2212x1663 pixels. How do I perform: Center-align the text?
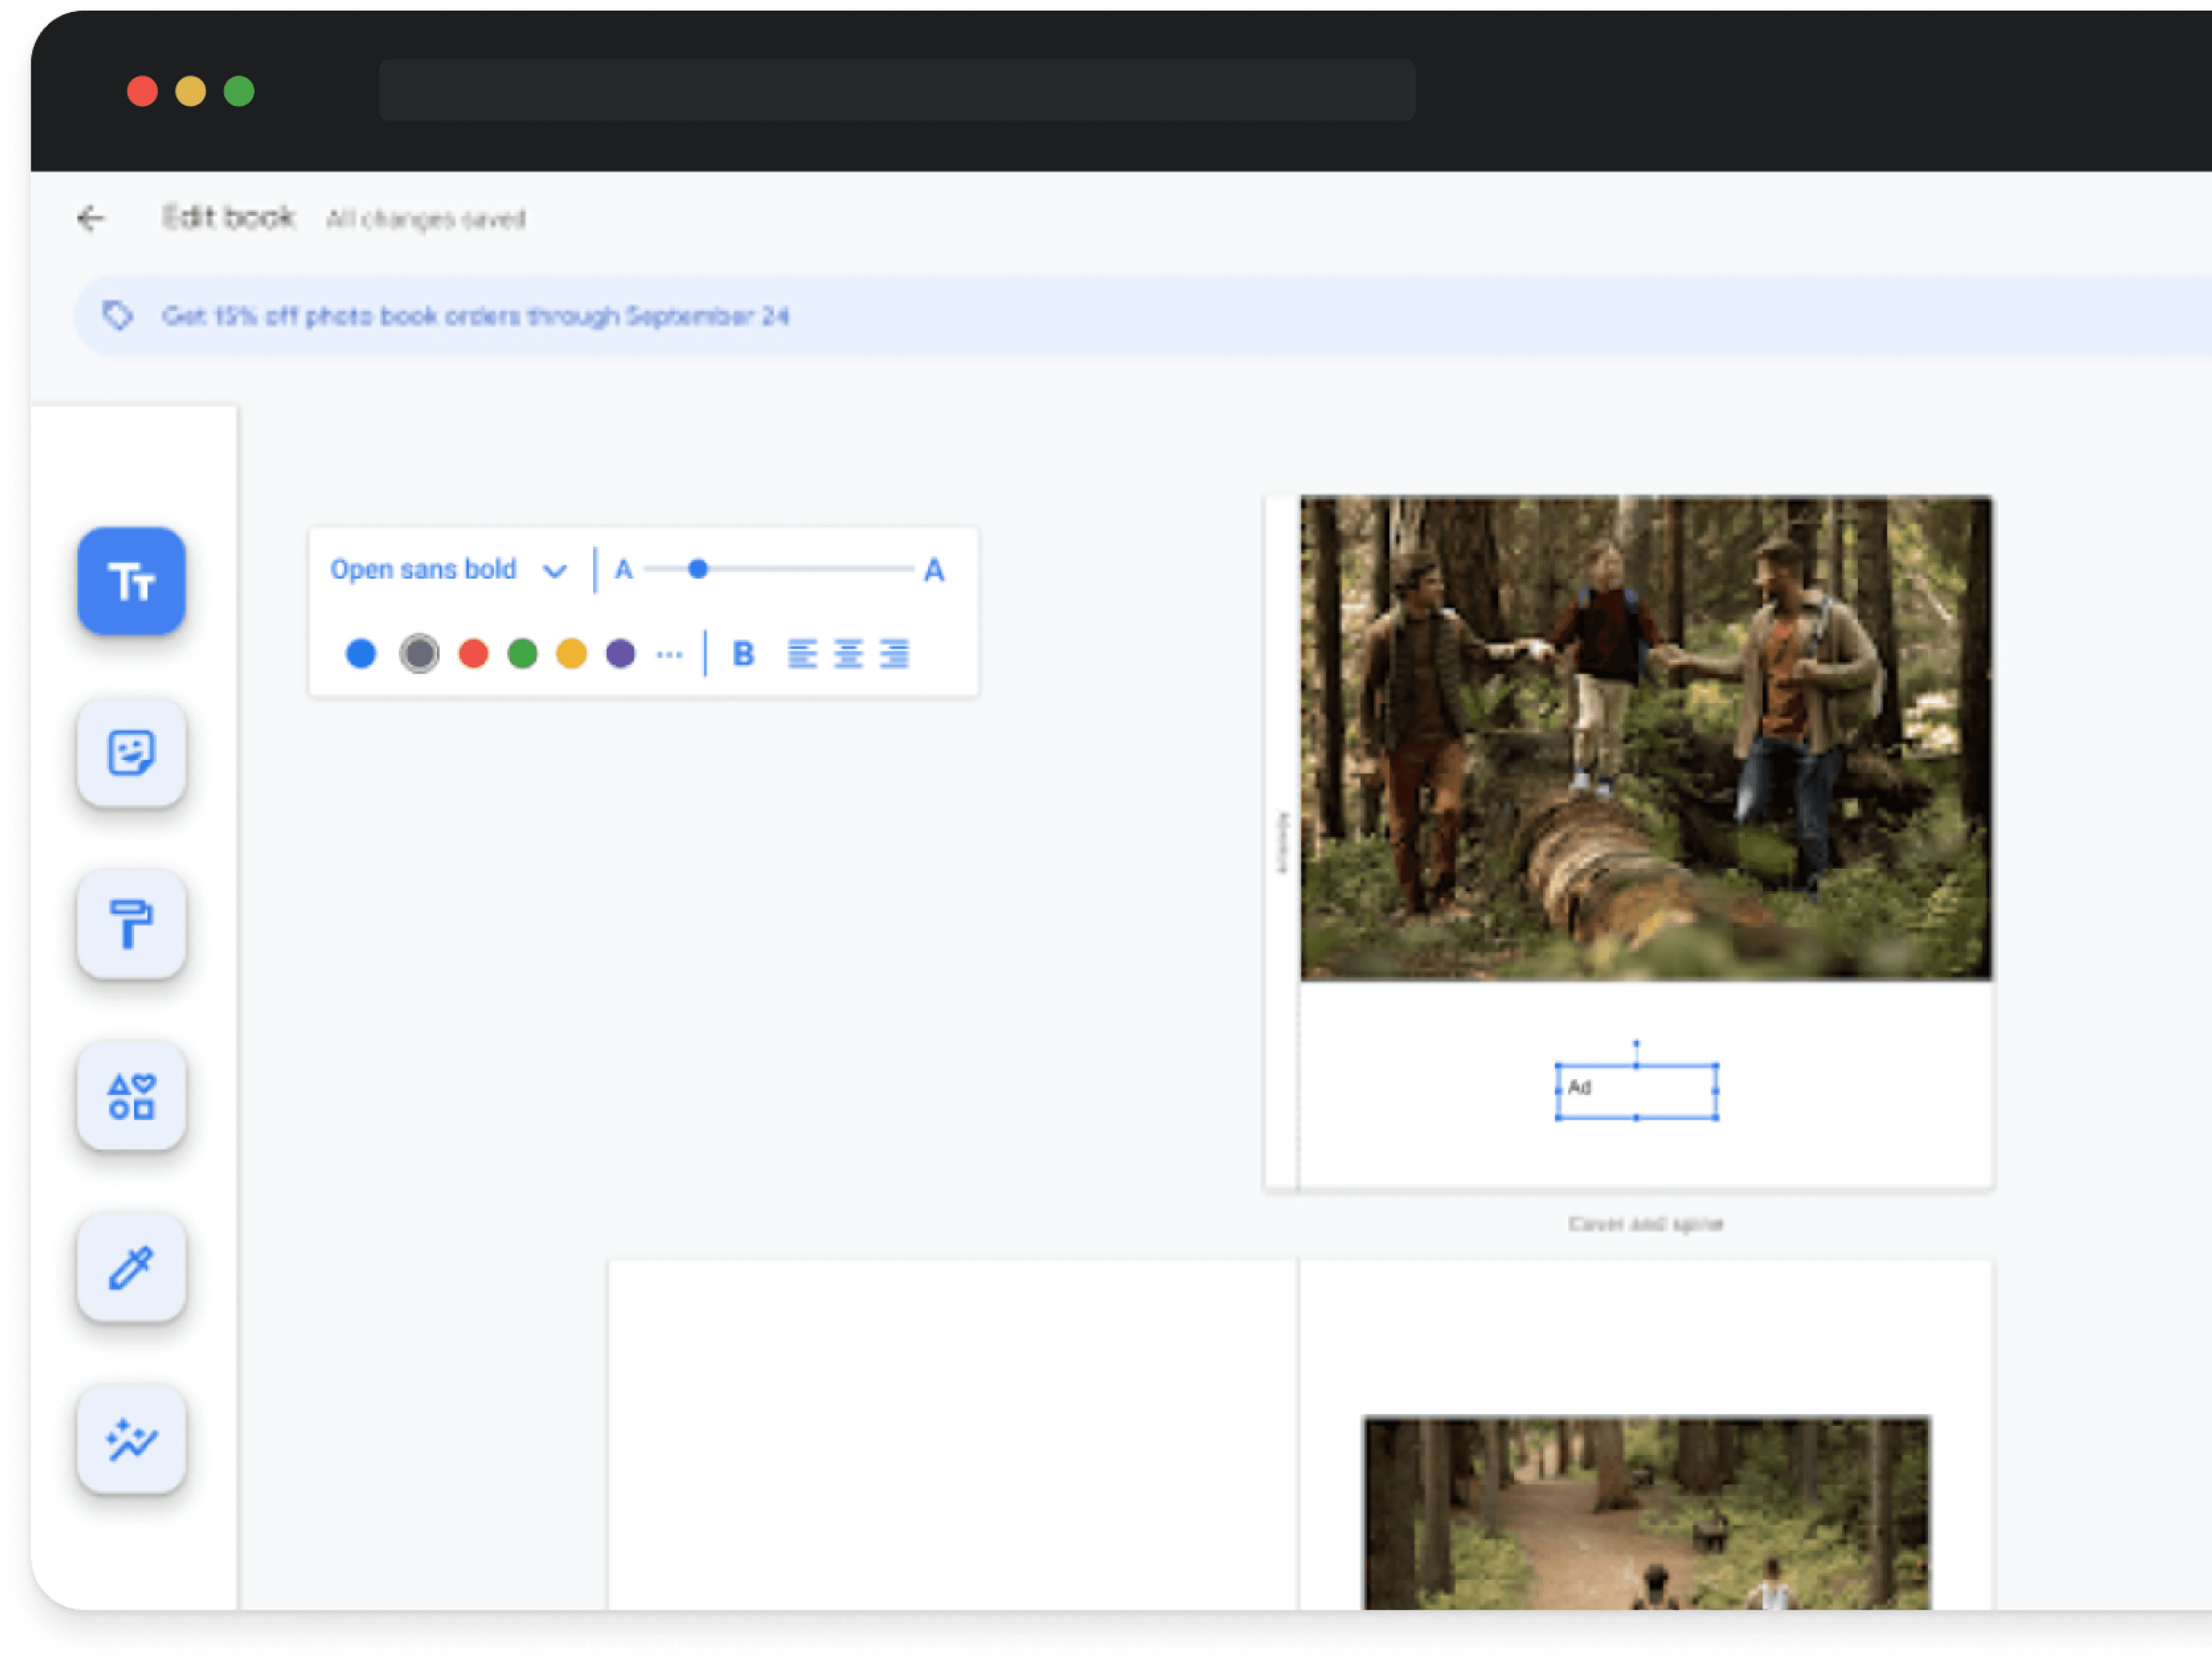(x=848, y=654)
